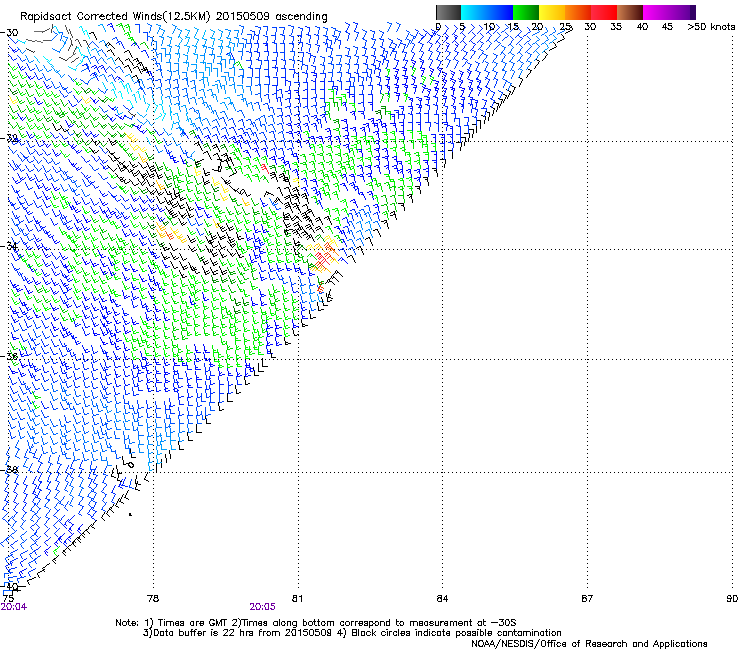This screenshot has width=740, height=650.
Task: Select the orange 25-30 knots legend swatch
Action: click(x=578, y=12)
